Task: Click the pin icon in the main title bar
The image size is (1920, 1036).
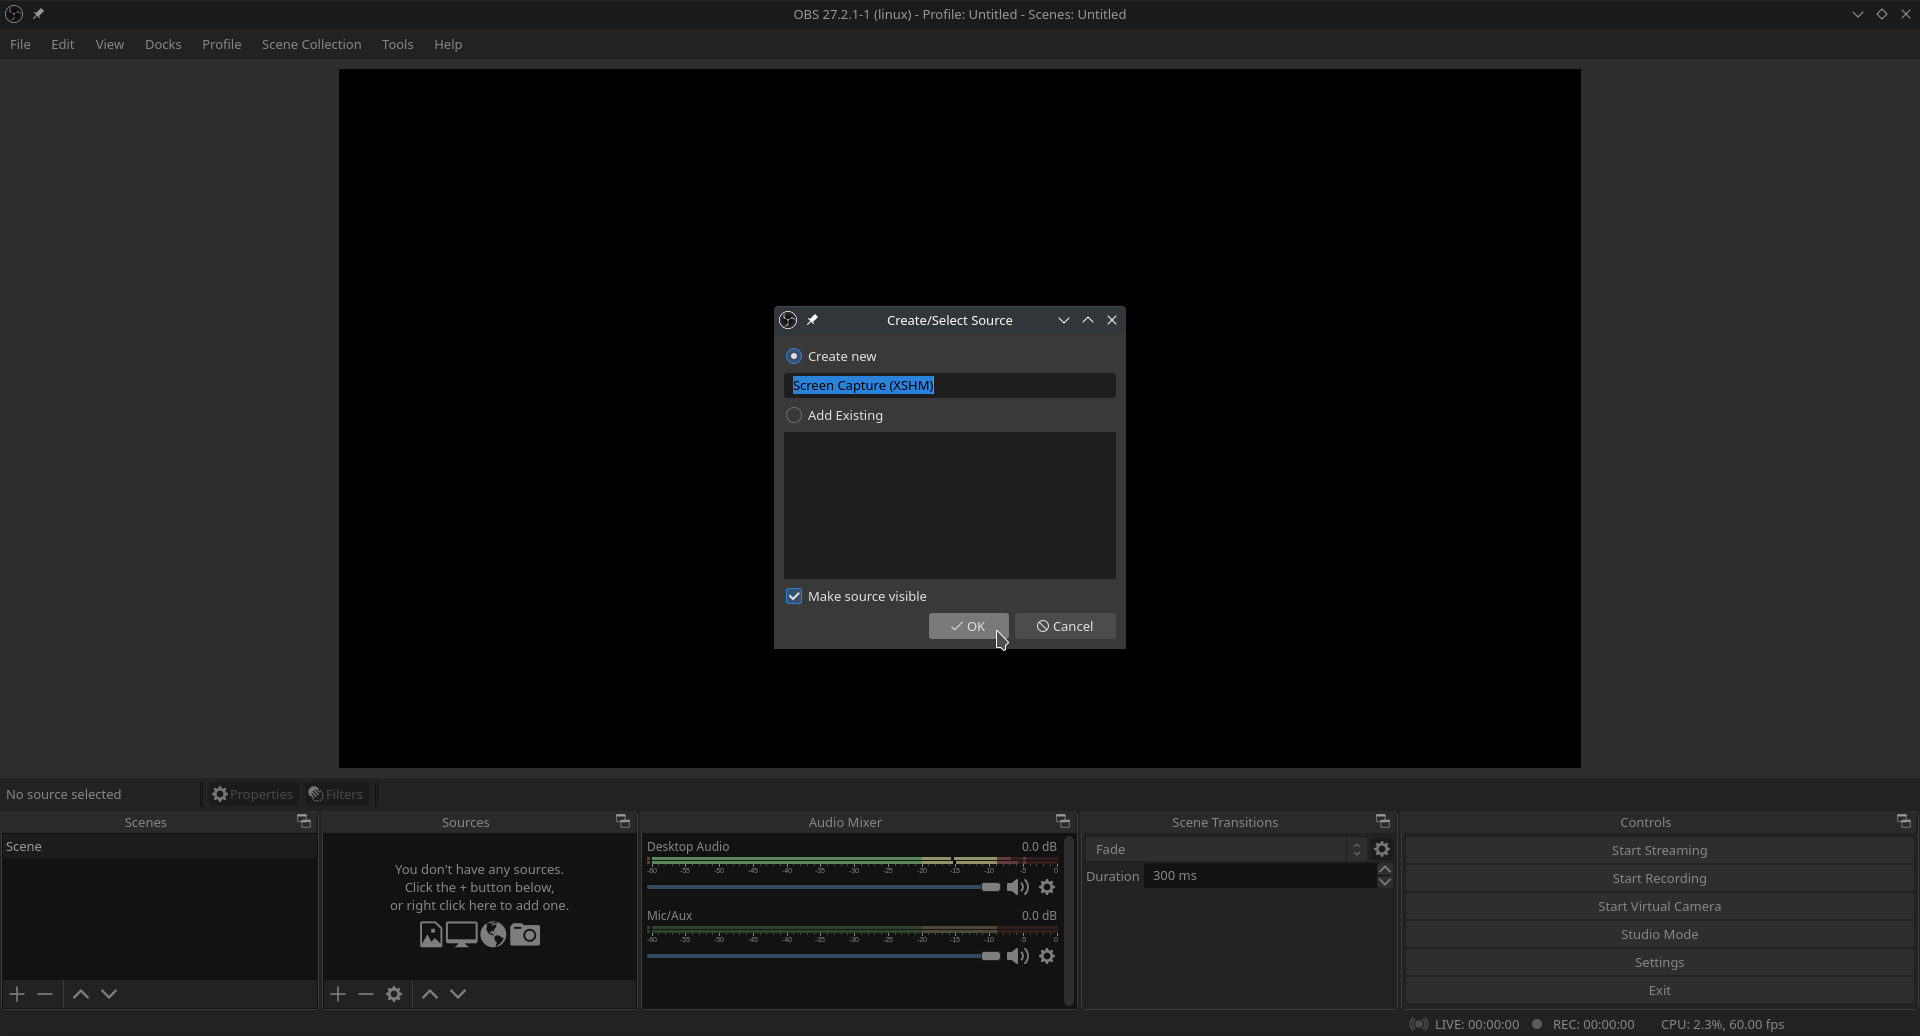Action: coord(38,14)
